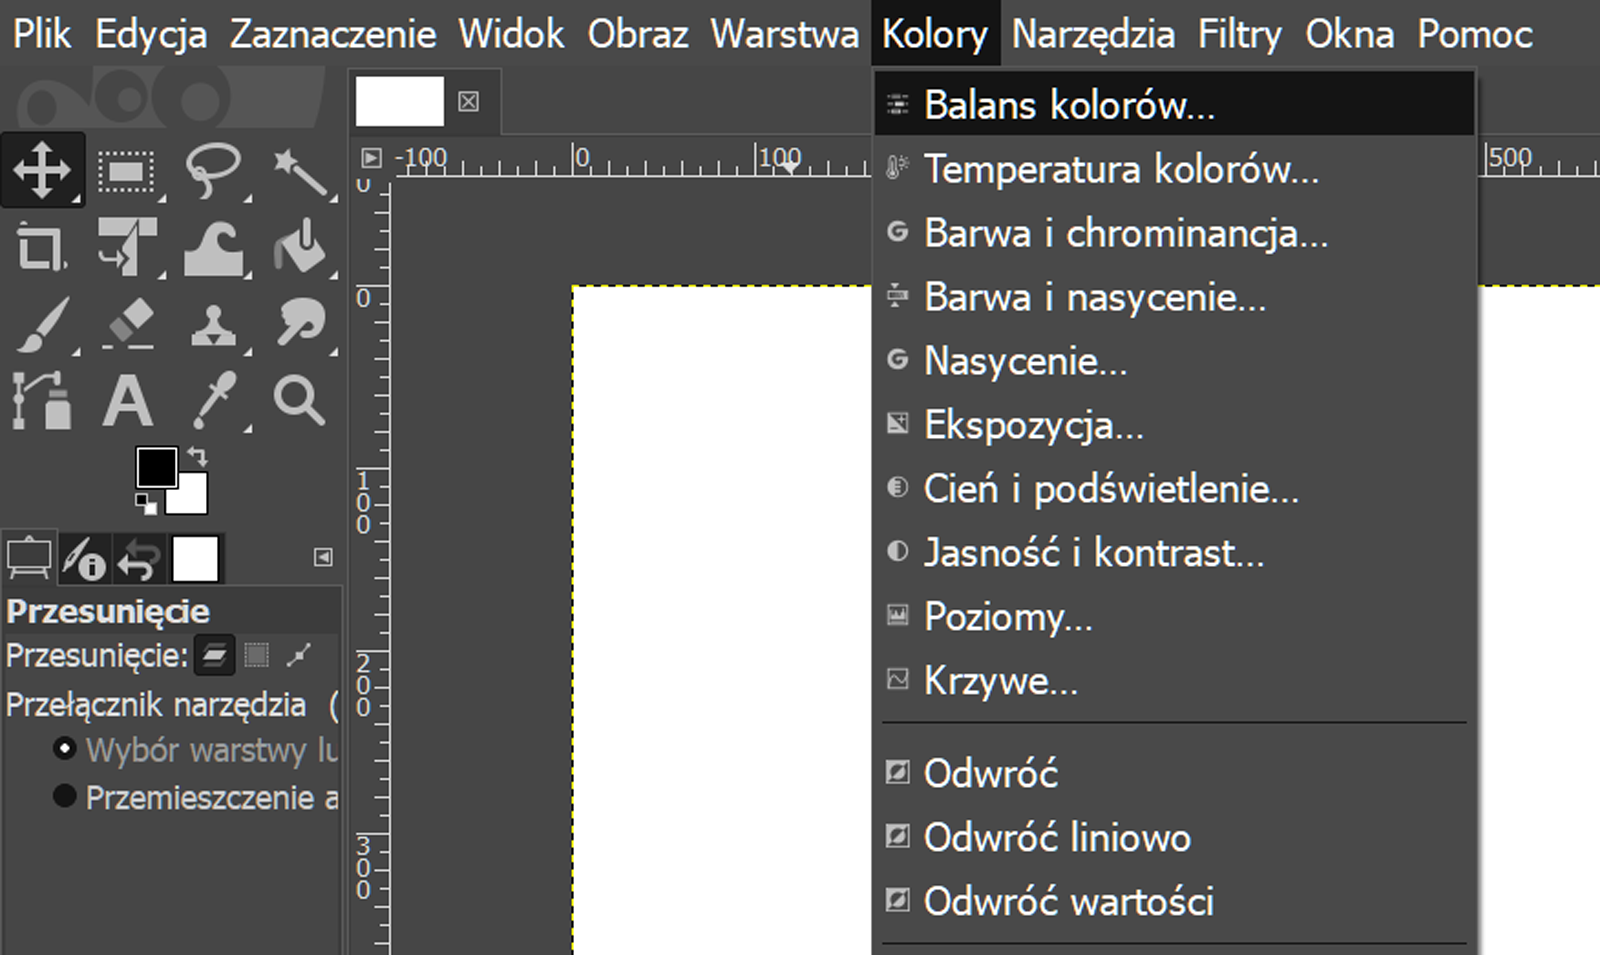Viewport: 1600px width, 955px height.
Task: Pick the Text tool
Action: point(128,402)
